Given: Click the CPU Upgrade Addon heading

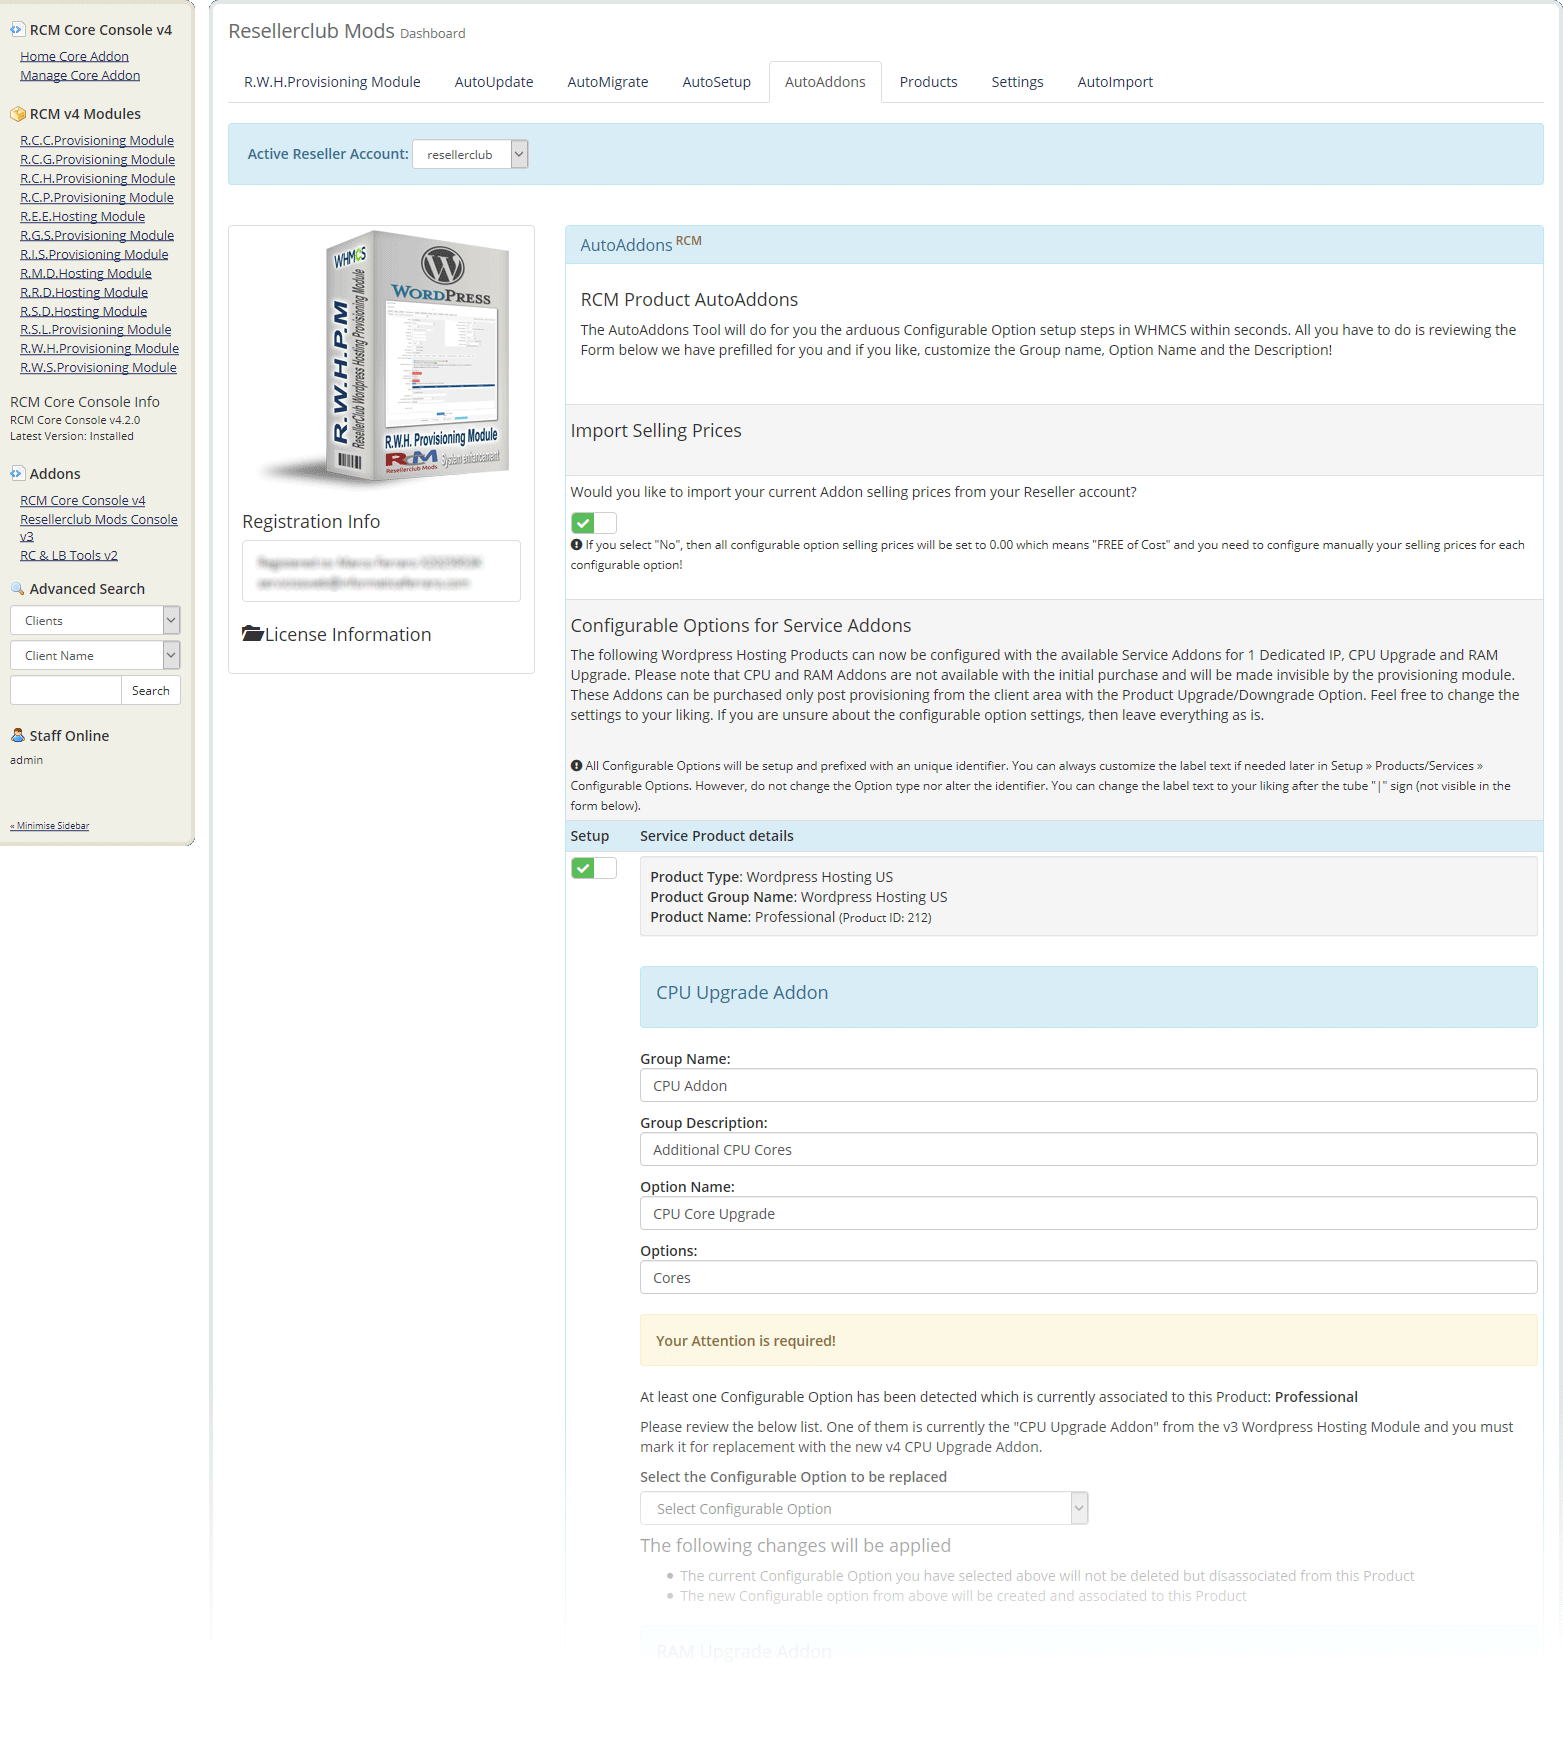Looking at the screenshot, I should coord(742,993).
